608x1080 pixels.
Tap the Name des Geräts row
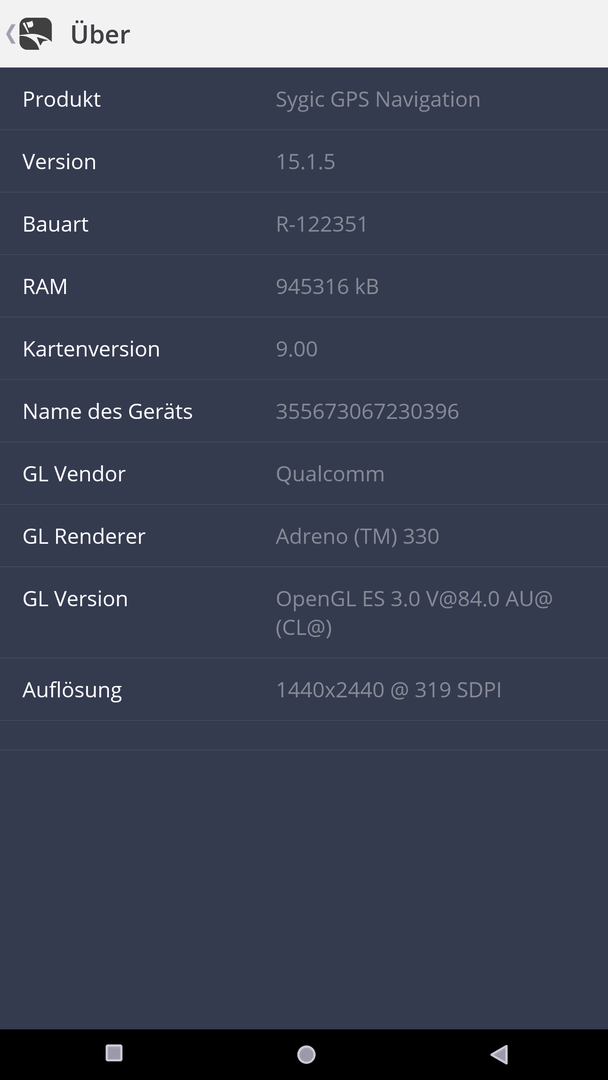point(304,411)
